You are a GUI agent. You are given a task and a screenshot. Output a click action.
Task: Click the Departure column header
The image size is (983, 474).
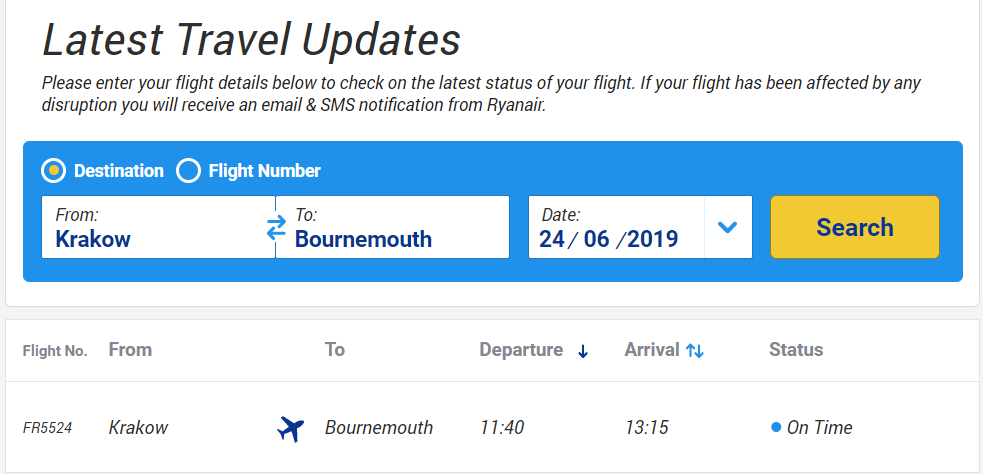[x=522, y=350]
